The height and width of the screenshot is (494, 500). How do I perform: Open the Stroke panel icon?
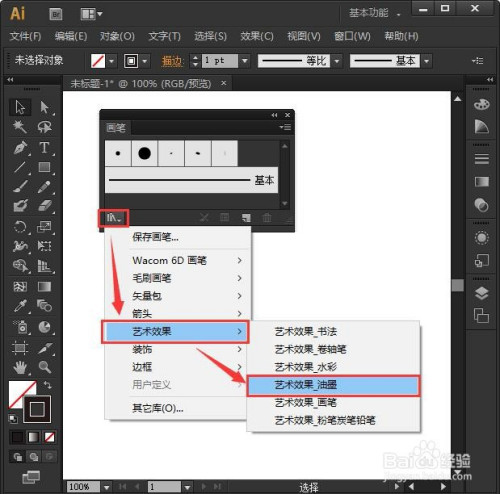[481, 159]
